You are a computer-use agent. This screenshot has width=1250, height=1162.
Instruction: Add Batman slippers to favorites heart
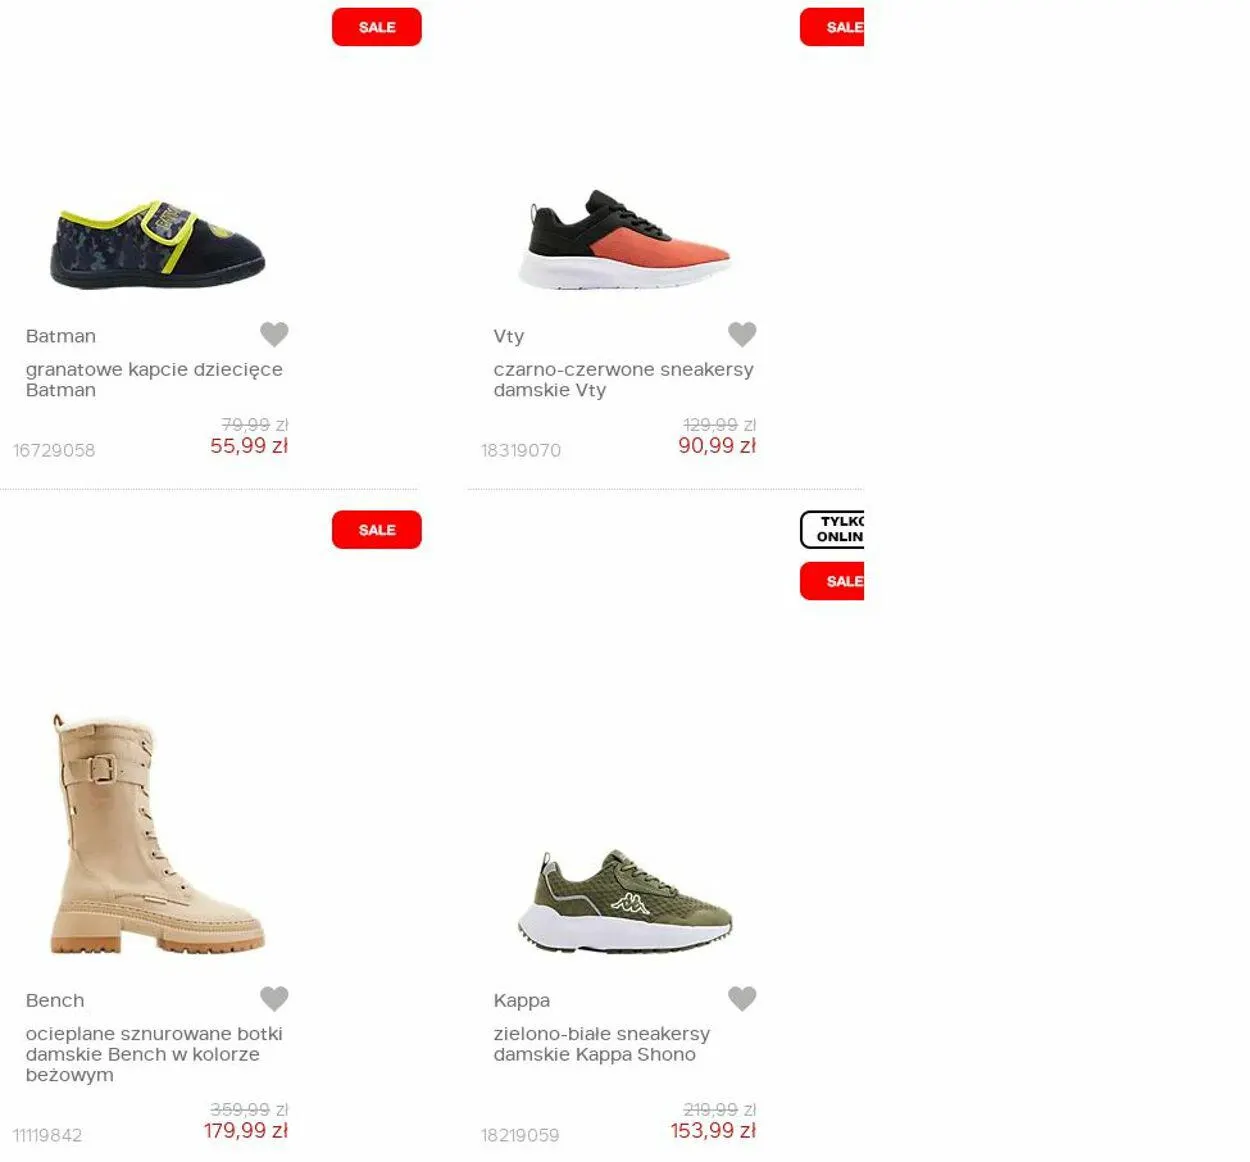tap(274, 334)
